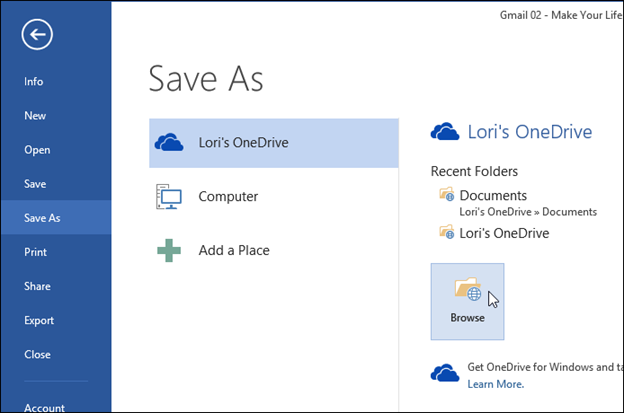Click Close in the sidebar

coord(56,355)
